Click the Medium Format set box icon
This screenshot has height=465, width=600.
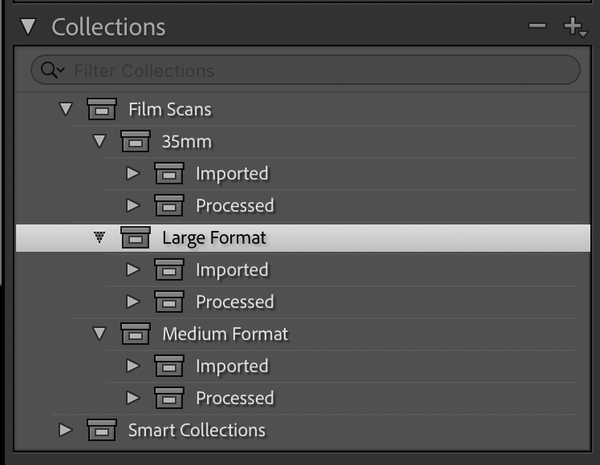[135, 333]
